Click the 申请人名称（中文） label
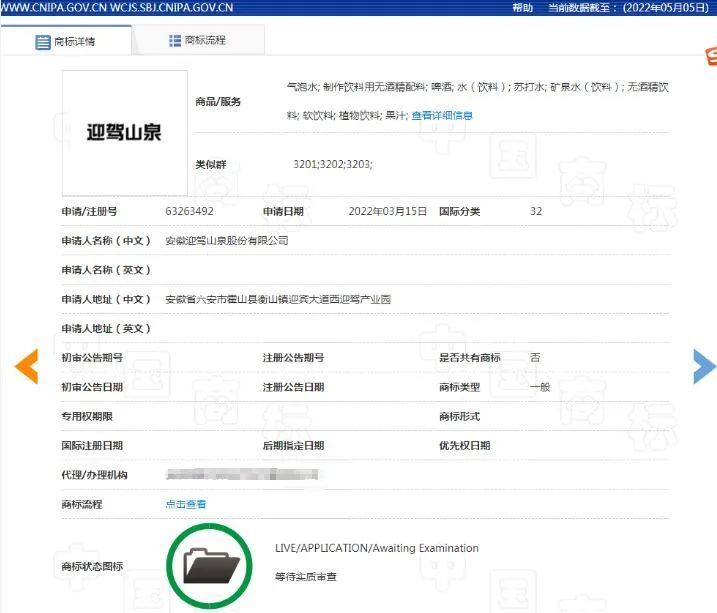The height and width of the screenshot is (613, 717). pyautogui.click(x=106, y=241)
